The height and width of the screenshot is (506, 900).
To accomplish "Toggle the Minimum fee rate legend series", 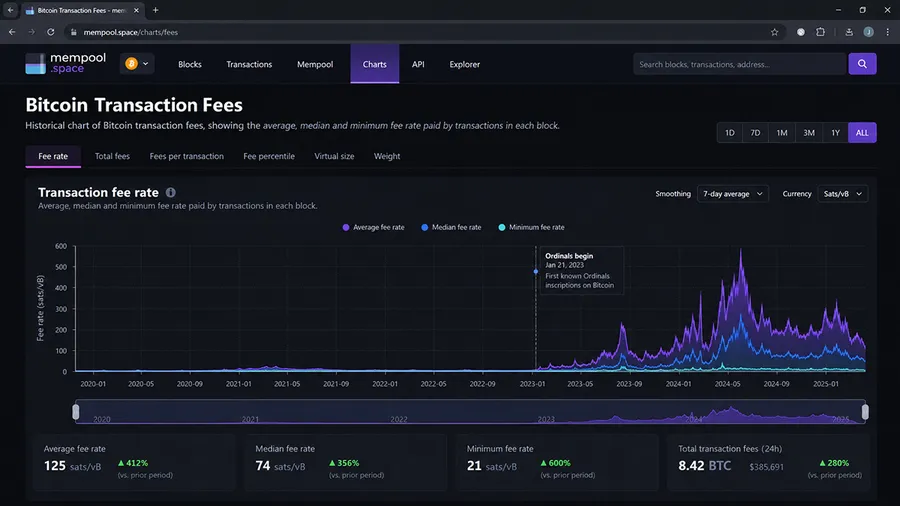I will click(x=531, y=227).
